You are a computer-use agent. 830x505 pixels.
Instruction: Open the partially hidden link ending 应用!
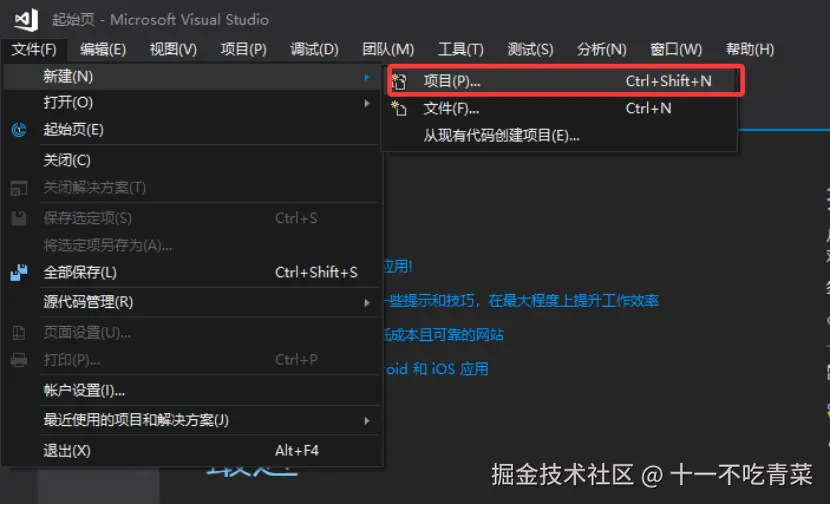click(398, 266)
